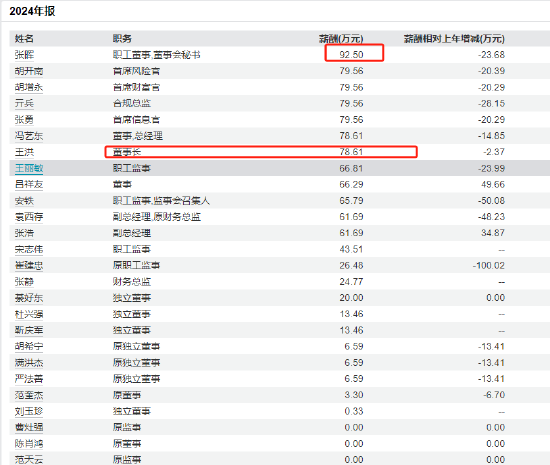
Task: Open the 胡希宁 name link
Action: point(29,346)
